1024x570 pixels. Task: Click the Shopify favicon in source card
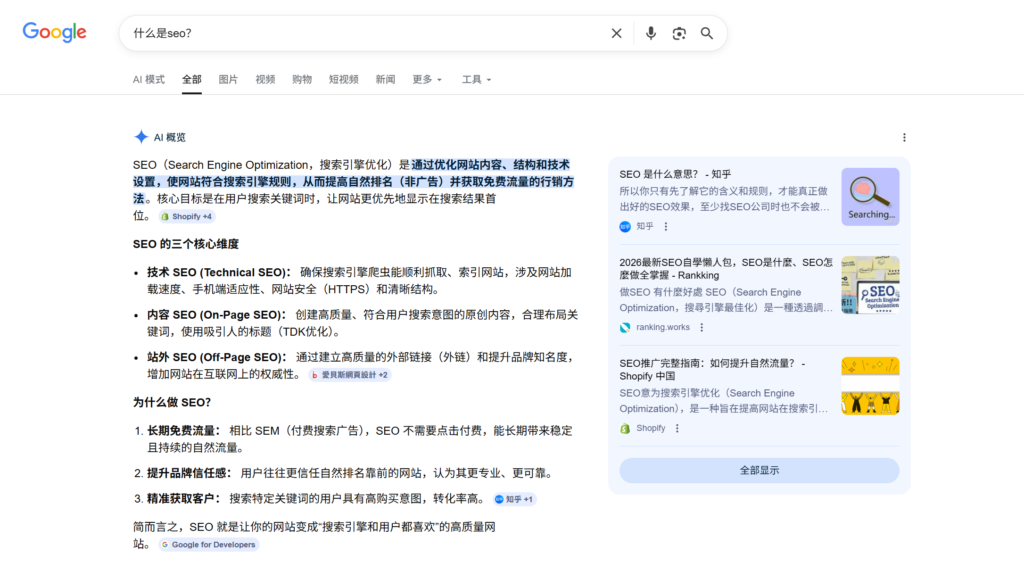pos(625,428)
